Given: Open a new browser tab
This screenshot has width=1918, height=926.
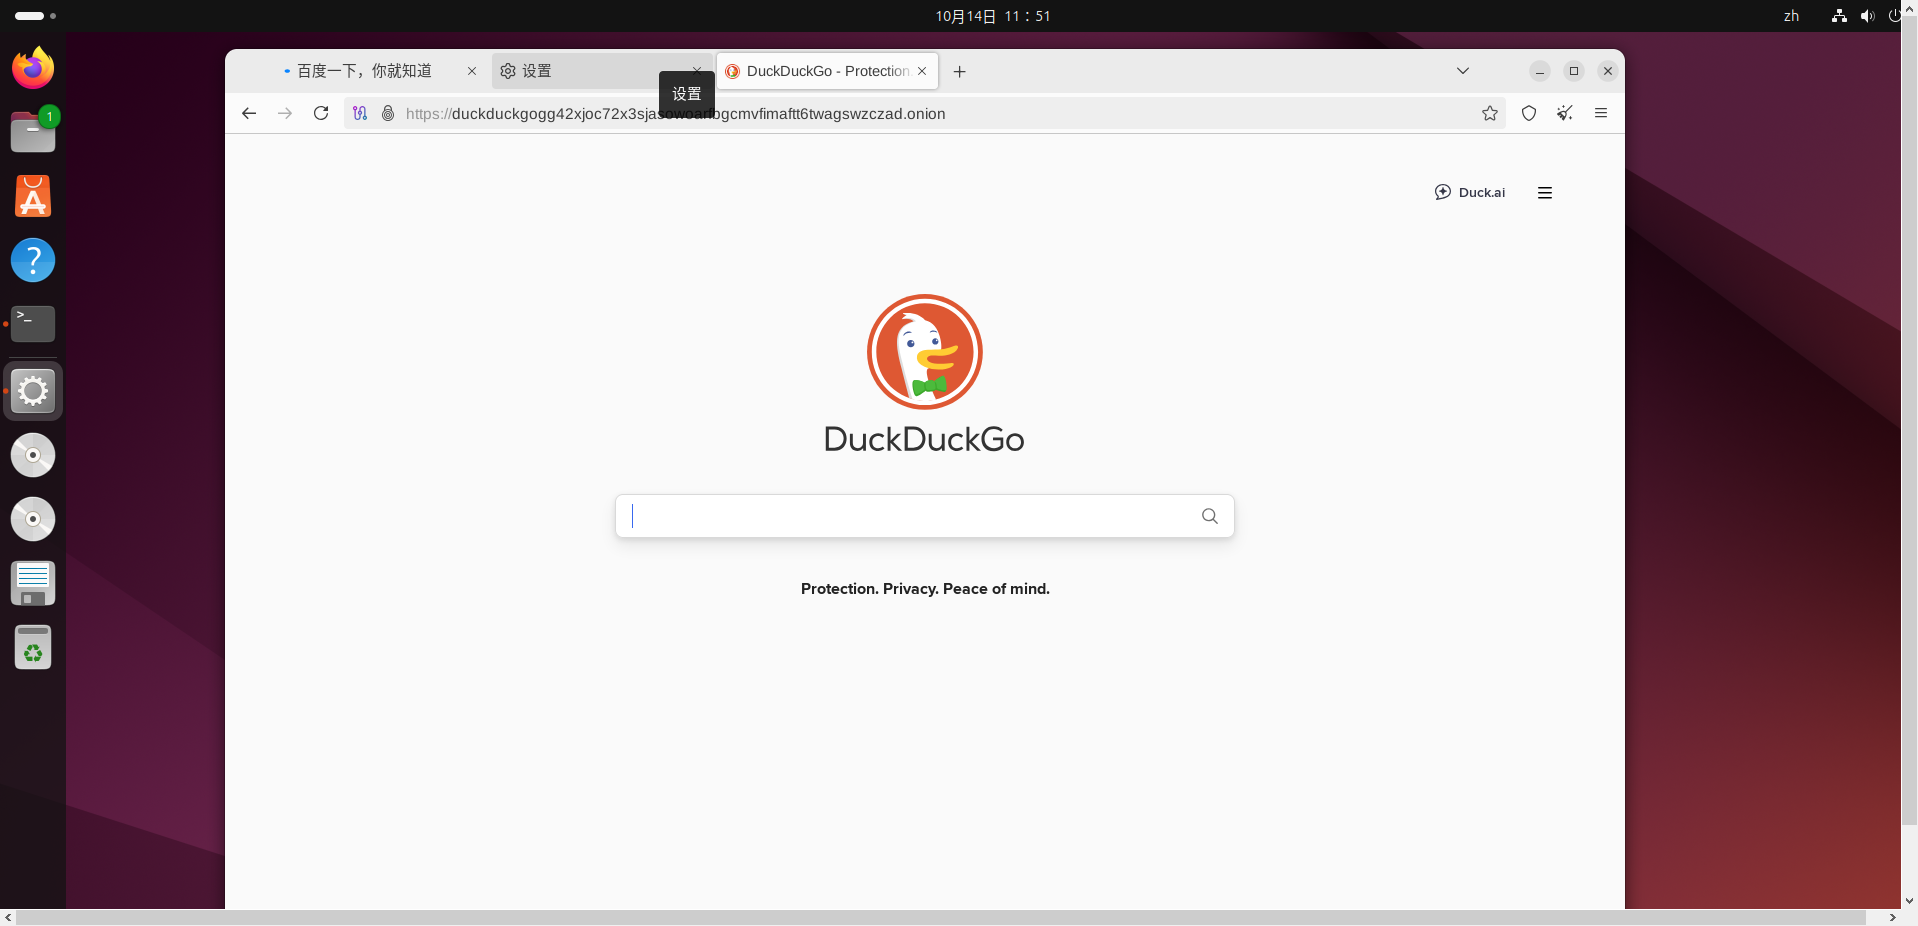Looking at the screenshot, I should [x=960, y=71].
